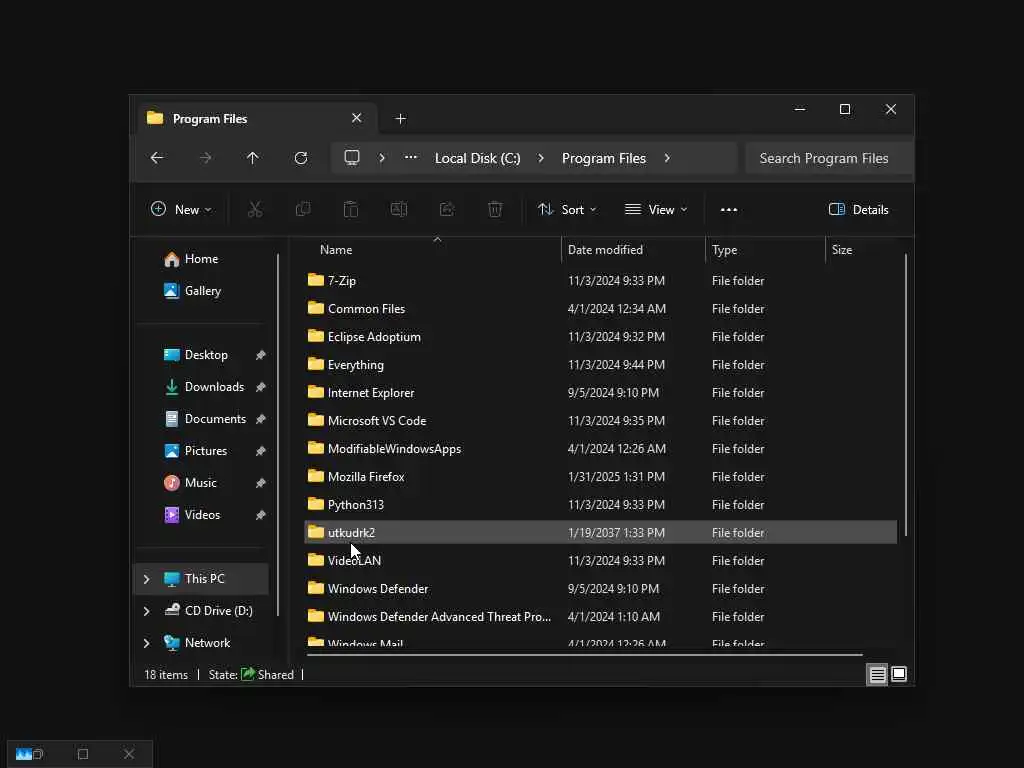Unpin Downloads via its pin icon

[x=261, y=387]
